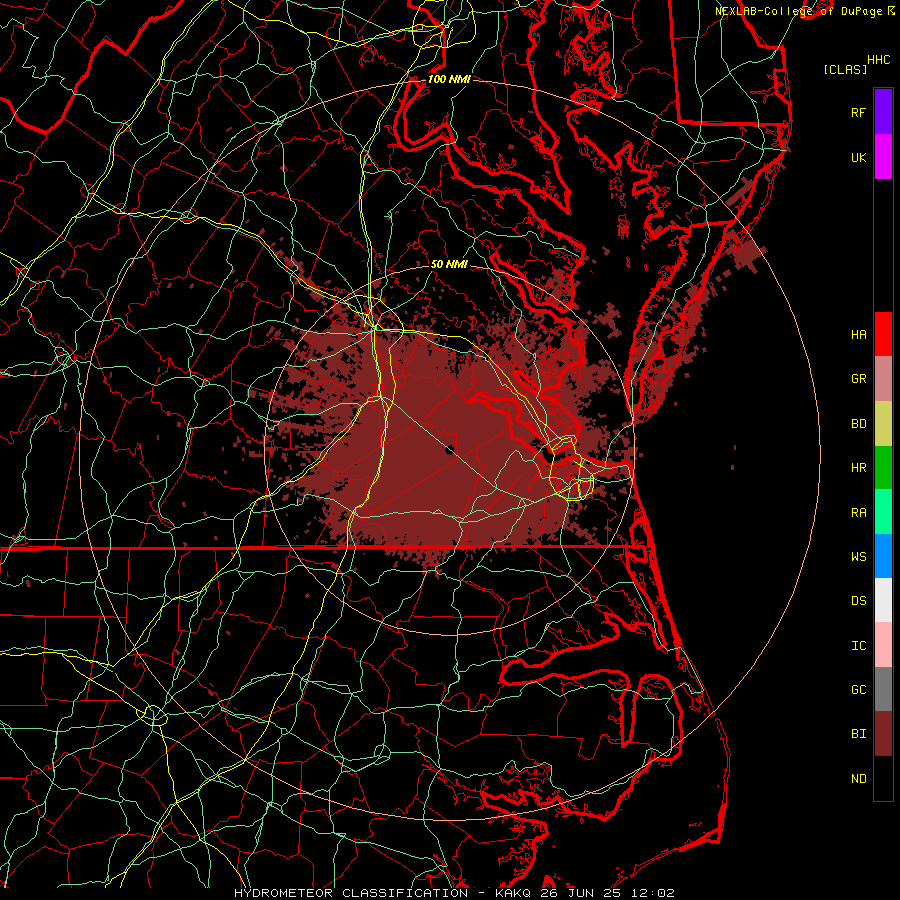This screenshot has width=900, height=900.
Task: Click the 50 NMI range ring label
Action: point(449,264)
